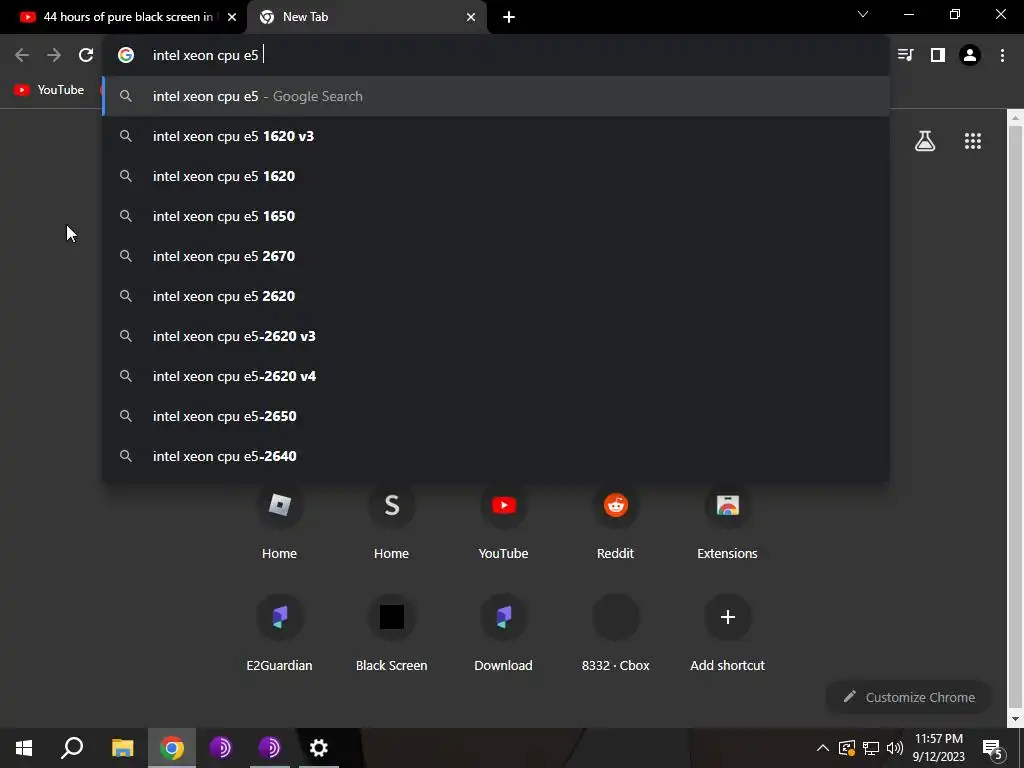This screenshot has height=768, width=1024.
Task: Show hidden system tray icons
Action: tap(823, 748)
